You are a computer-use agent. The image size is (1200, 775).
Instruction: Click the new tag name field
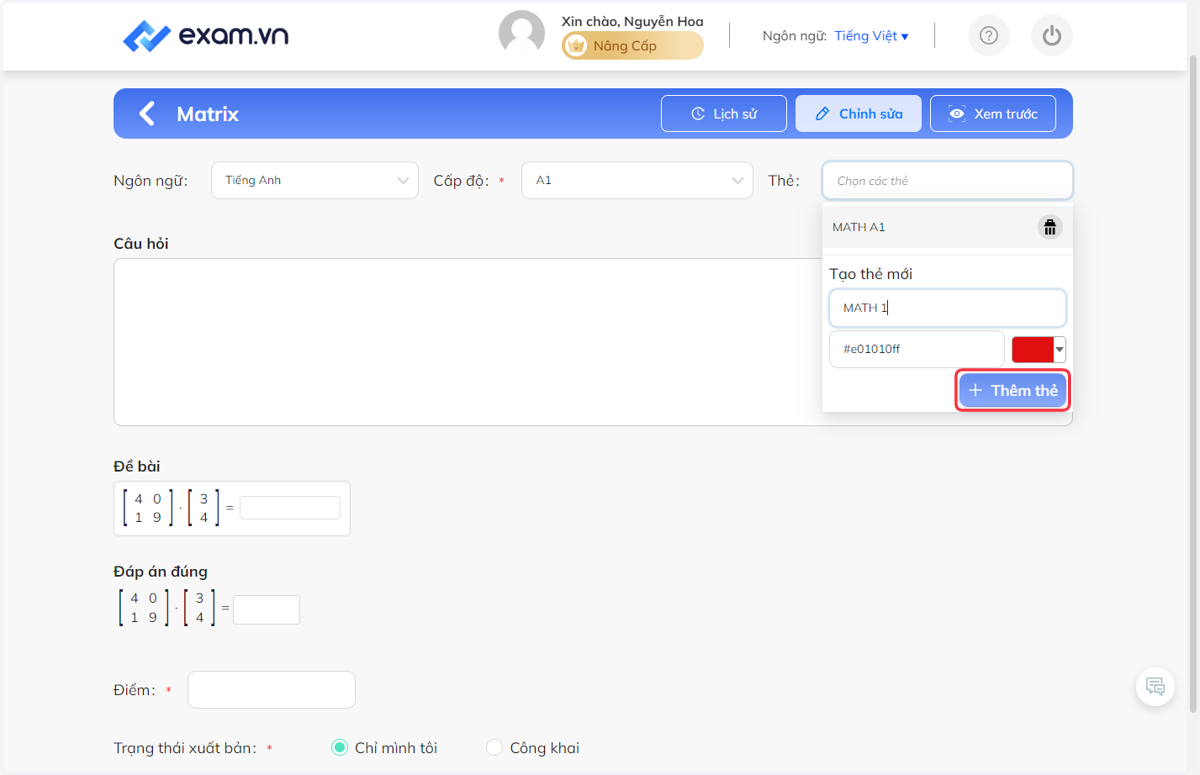point(947,308)
